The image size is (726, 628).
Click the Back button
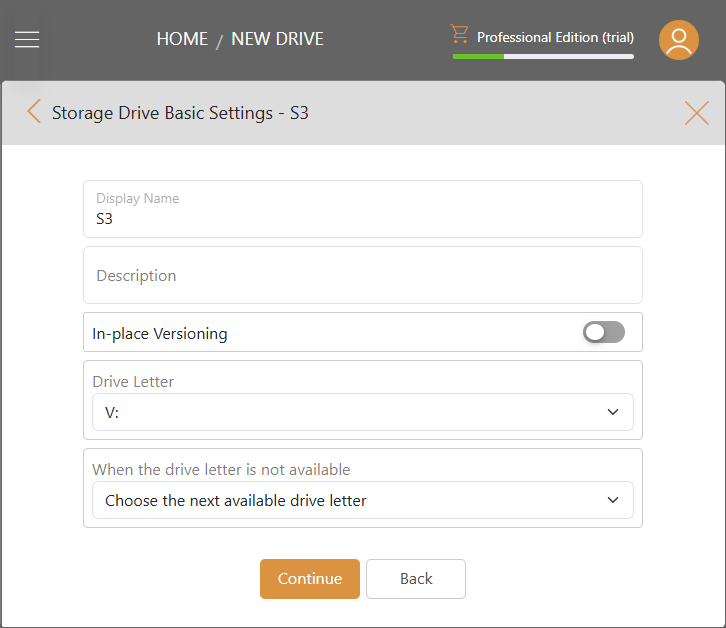point(416,579)
